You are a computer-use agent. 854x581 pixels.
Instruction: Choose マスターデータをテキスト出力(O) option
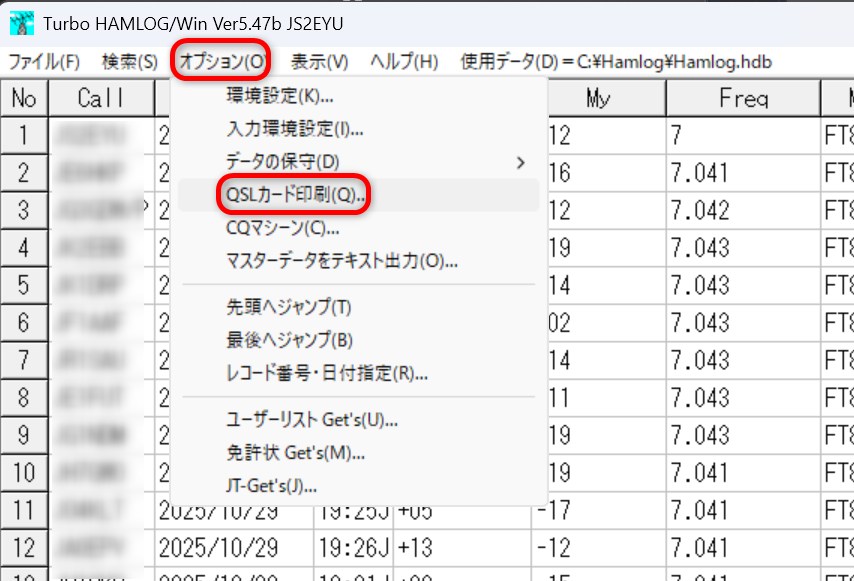coord(342,262)
